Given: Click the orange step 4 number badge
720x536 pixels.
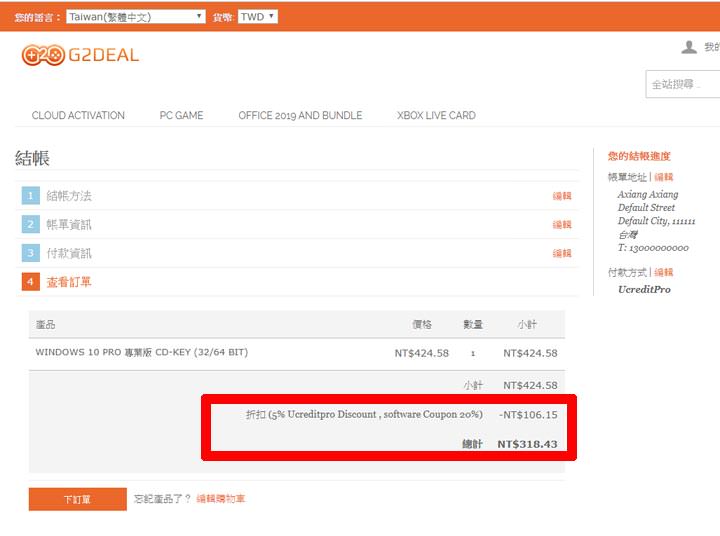Looking at the screenshot, I should 30,282.
